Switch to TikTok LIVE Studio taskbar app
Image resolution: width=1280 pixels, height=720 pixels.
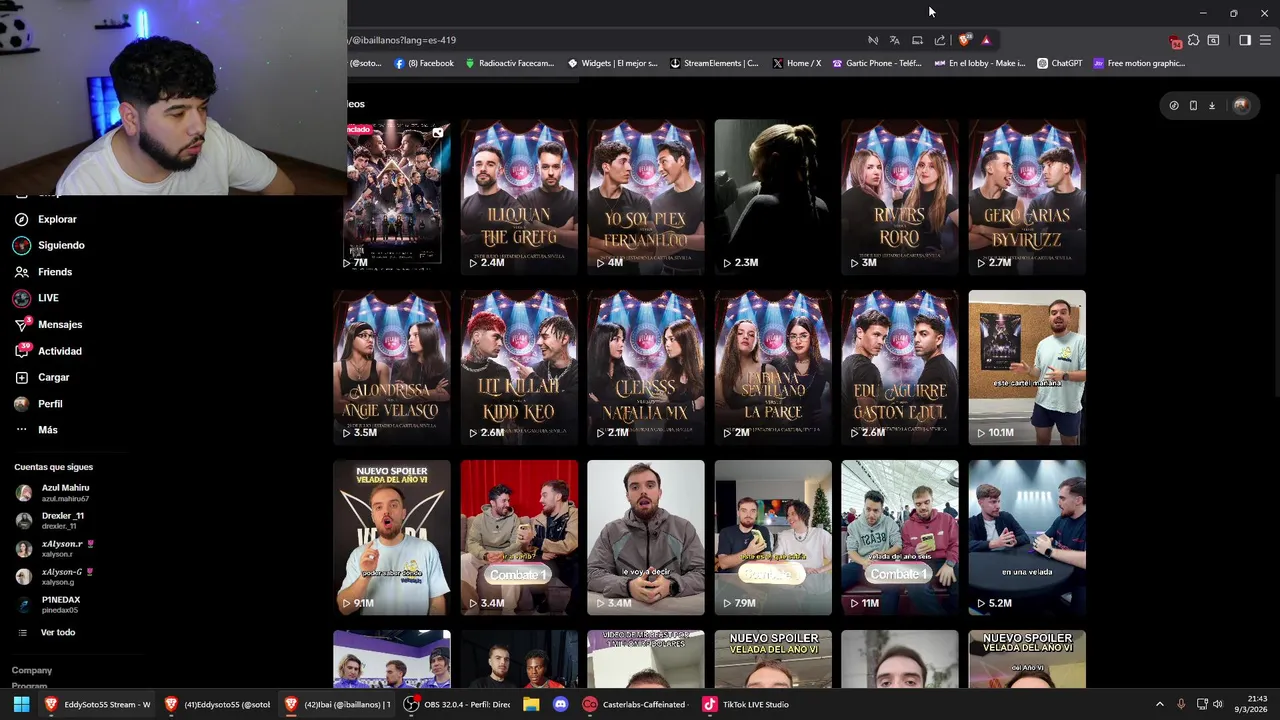[x=746, y=704]
